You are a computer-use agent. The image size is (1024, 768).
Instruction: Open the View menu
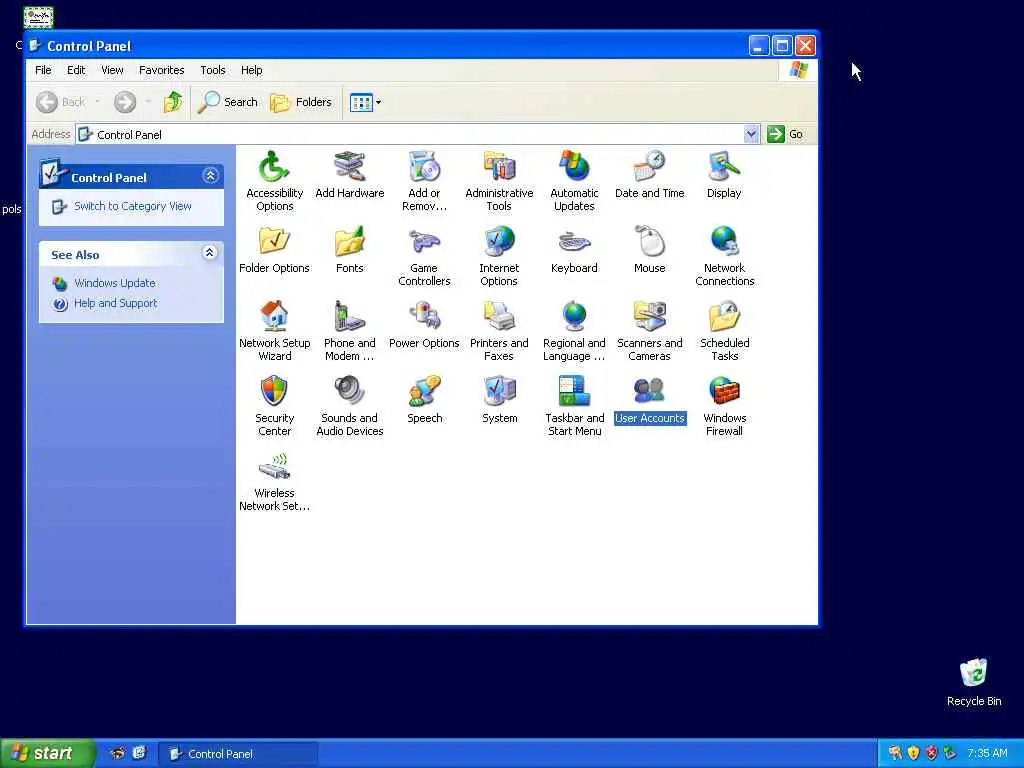112,70
